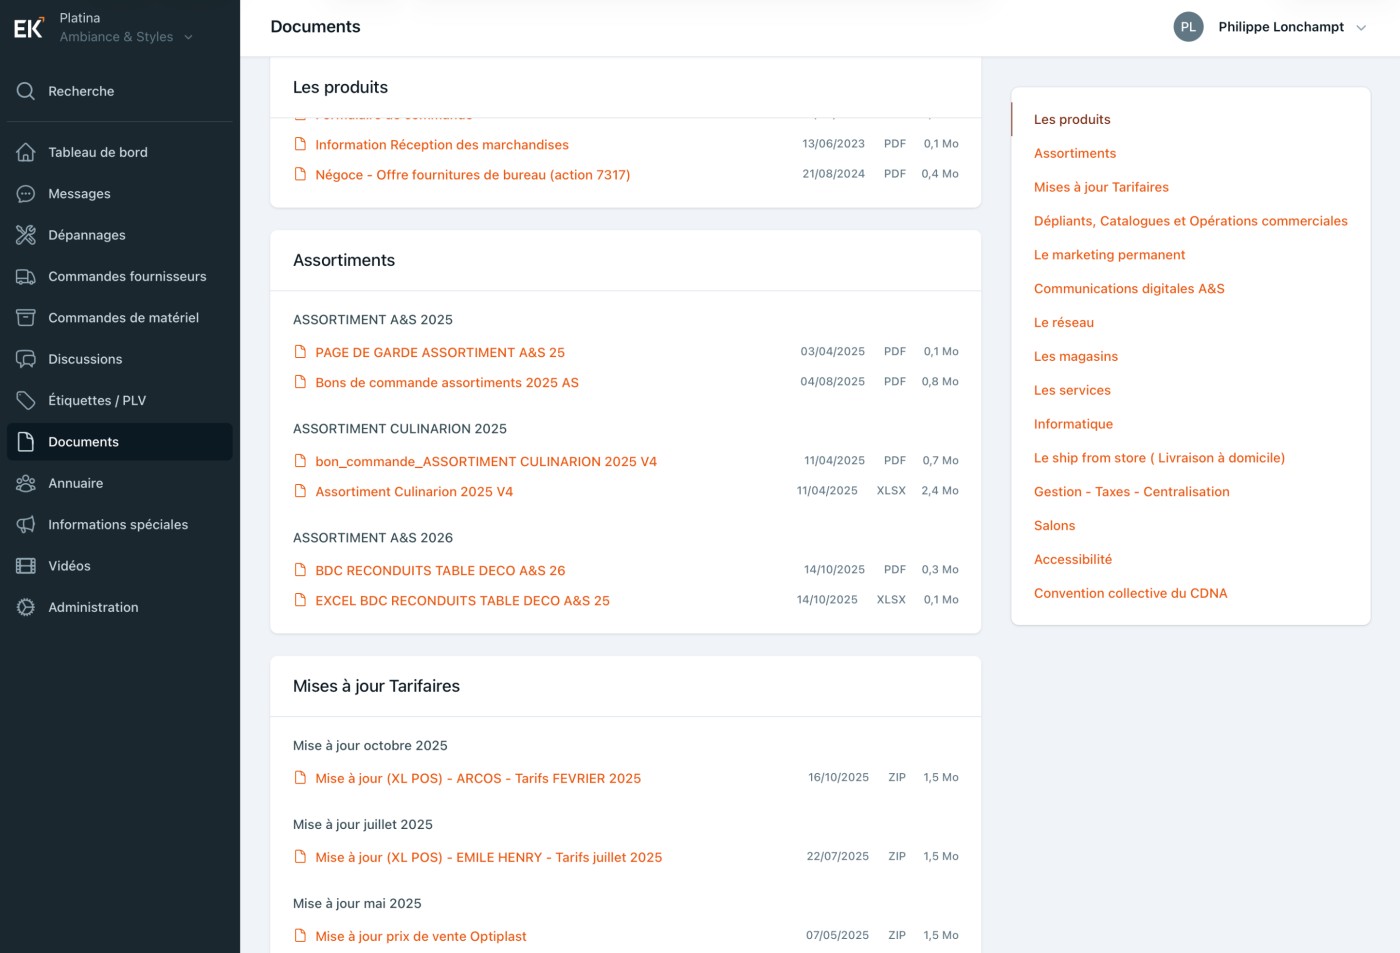Click the Informations spéciales megaphone icon
The height and width of the screenshot is (953, 1400).
pyautogui.click(x=26, y=525)
